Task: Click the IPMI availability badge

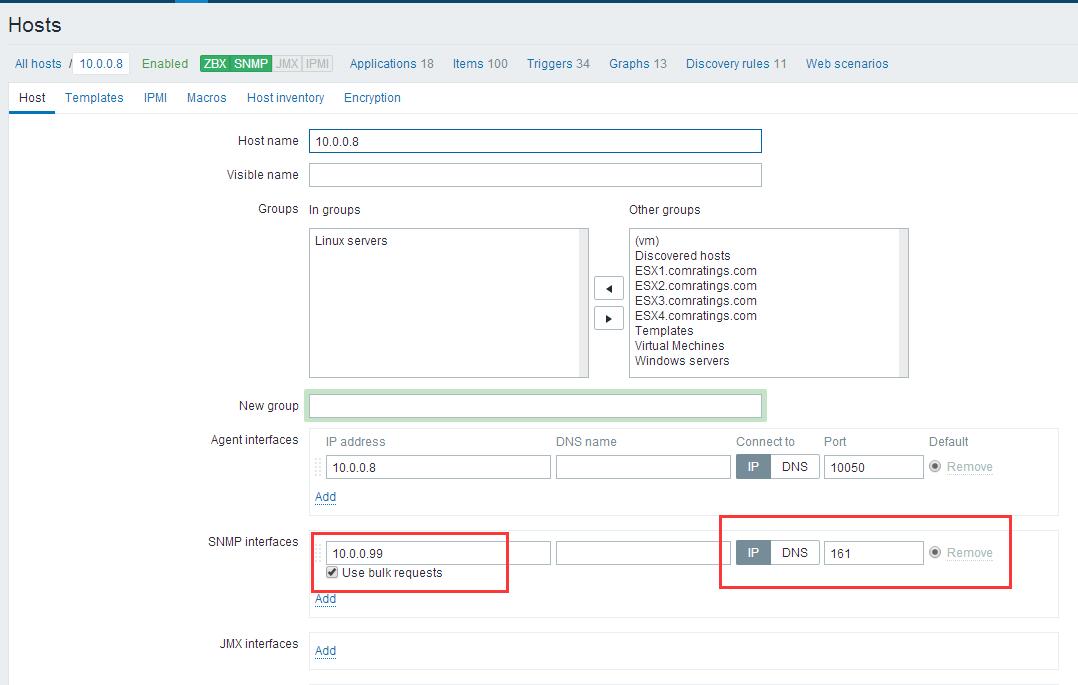Action: pyautogui.click(x=317, y=63)
